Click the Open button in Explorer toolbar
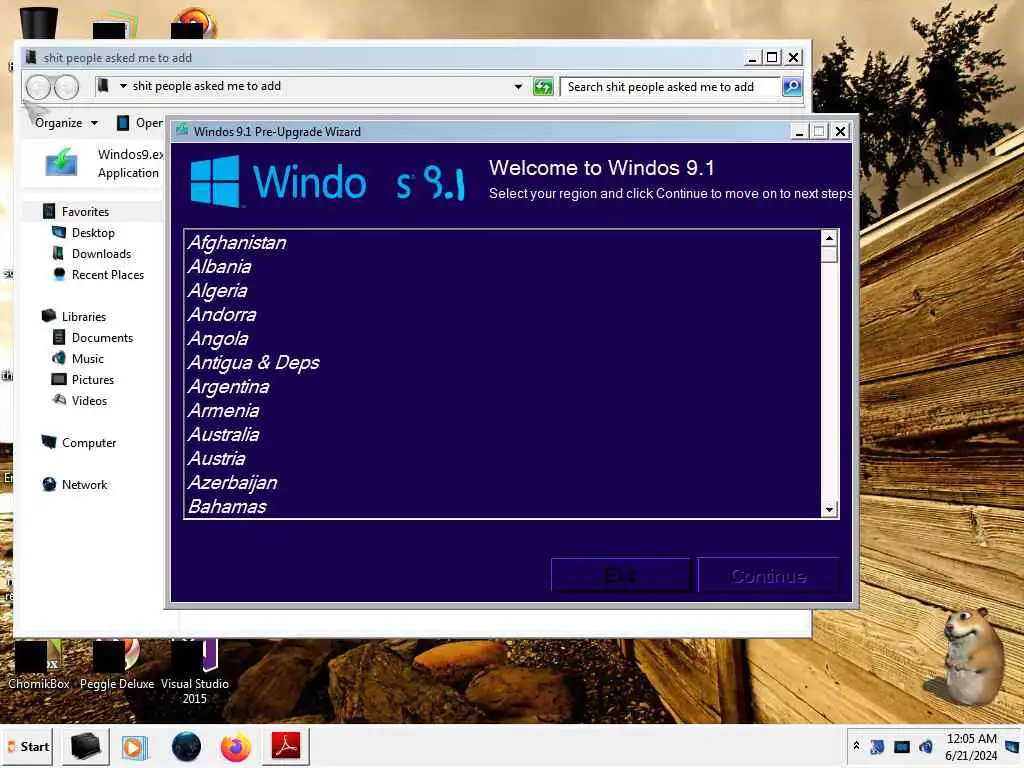 (x=140, y=123)
